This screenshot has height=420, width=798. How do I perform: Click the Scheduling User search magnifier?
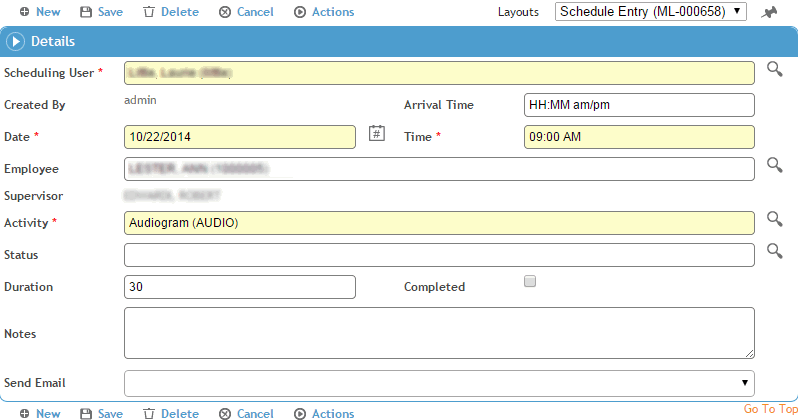(x=774, y=69)
